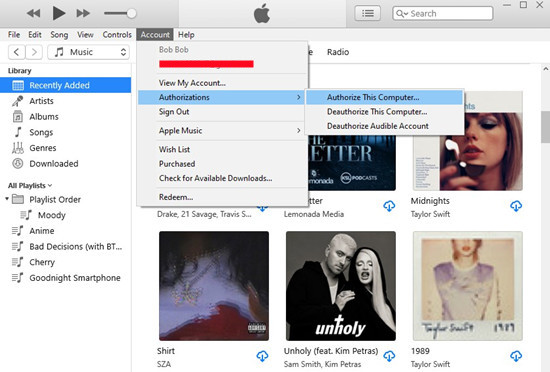Viewport: 550px width, 372px height.
Task: Collapse the Playlist Order folder triangle
Action: [7, 199]
